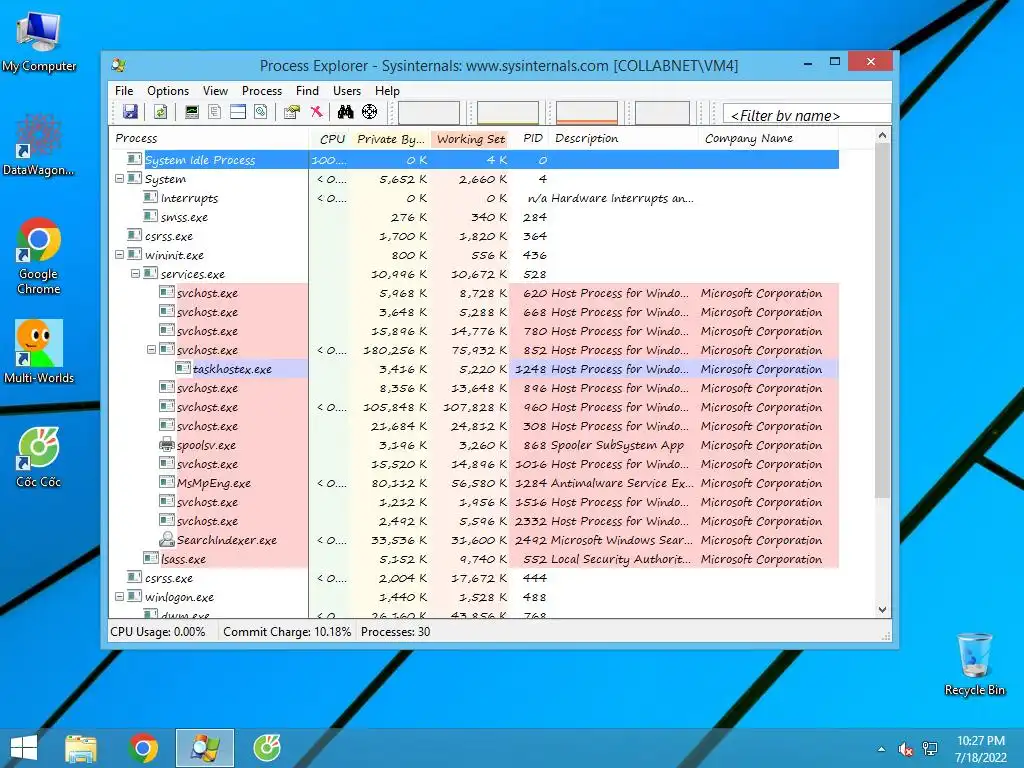Collapse the winlogon.exe tree node
1024x768 pixels.
tap(120, 596)
